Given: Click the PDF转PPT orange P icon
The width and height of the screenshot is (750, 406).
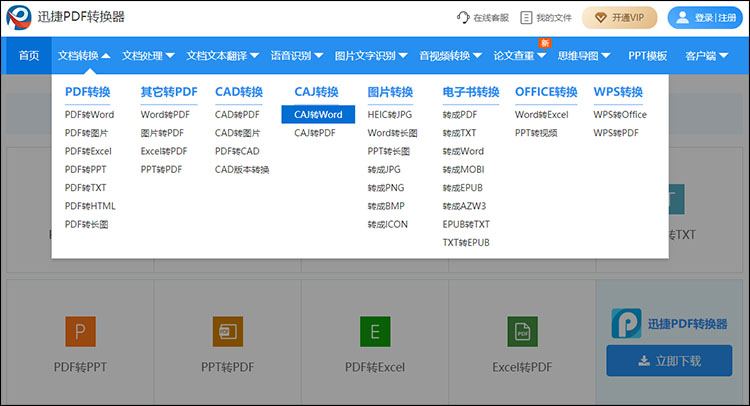Looking at the screenshot, I should (80, 331).
